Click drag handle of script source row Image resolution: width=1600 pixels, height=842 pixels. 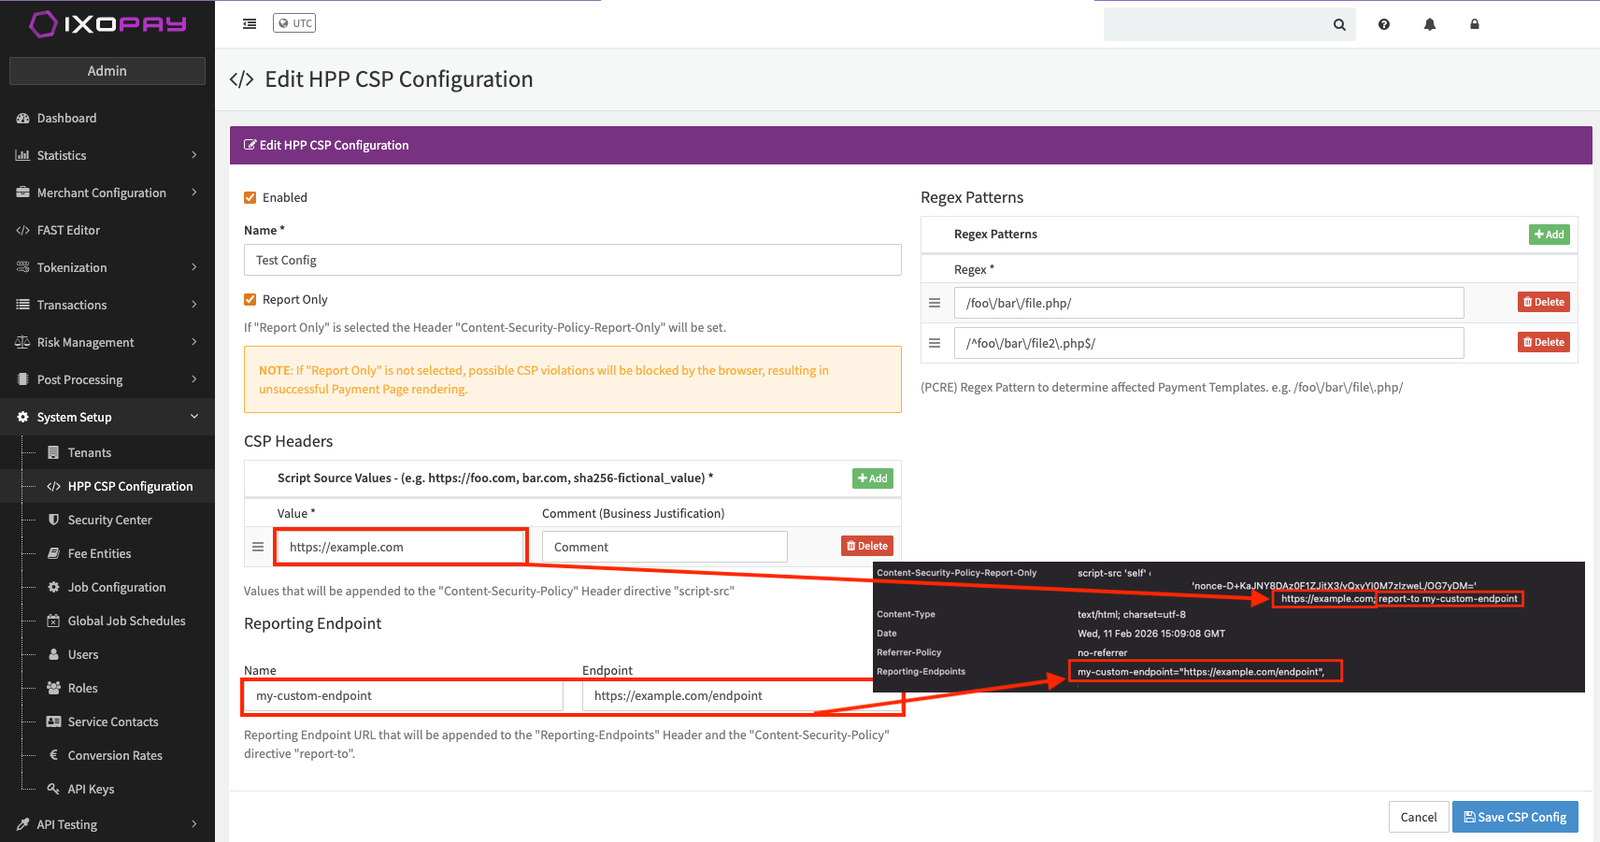click(x=258, y=547)
